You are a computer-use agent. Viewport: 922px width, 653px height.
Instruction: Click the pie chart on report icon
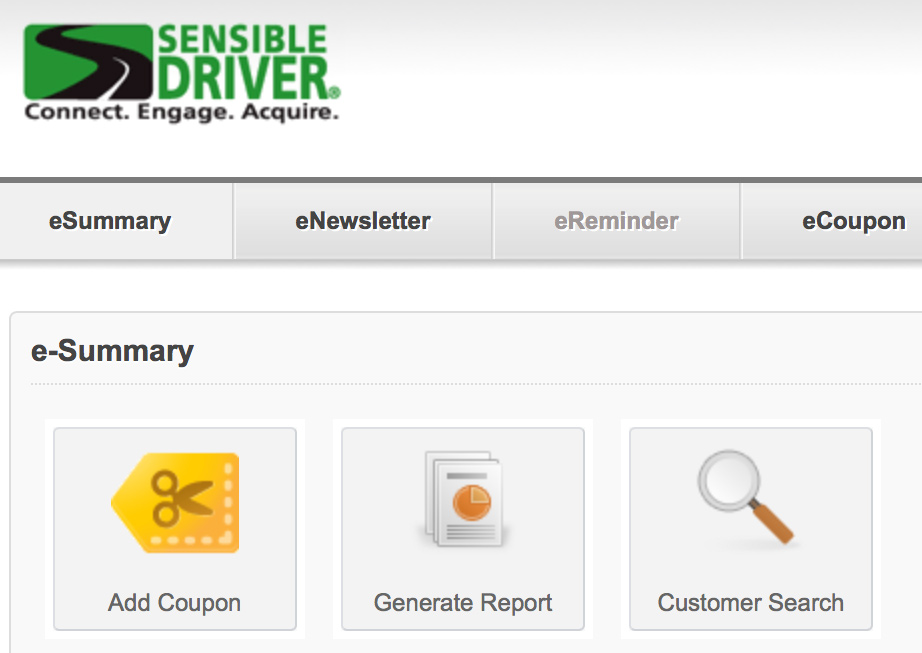pyautogui.click(x=472, y=503)
